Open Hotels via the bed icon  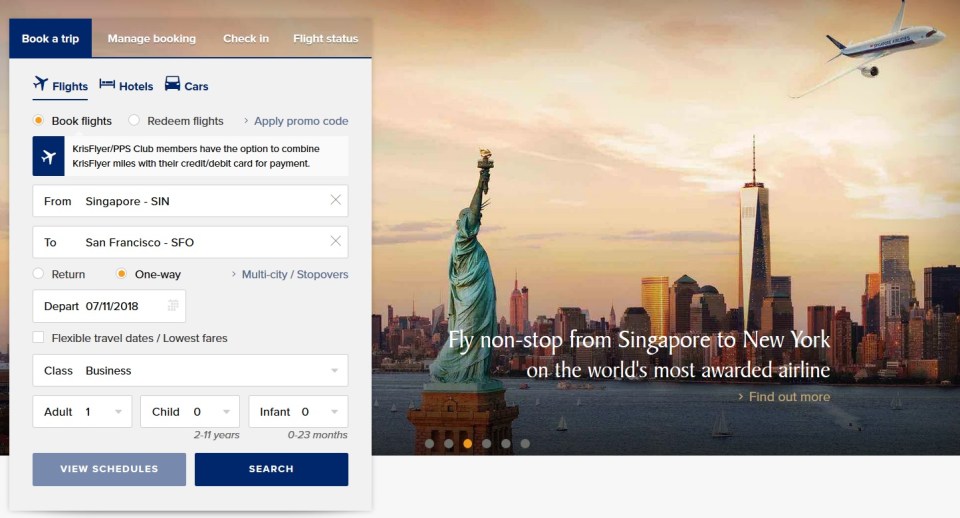pyautogui.click(x=107, y=84)
